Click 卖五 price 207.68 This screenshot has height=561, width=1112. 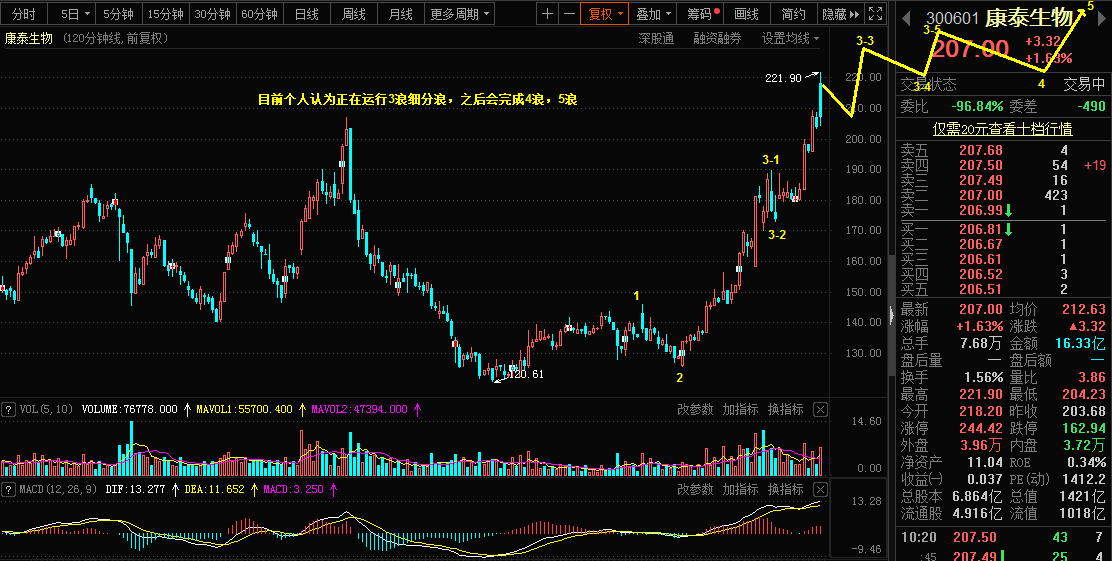(981, 150)
